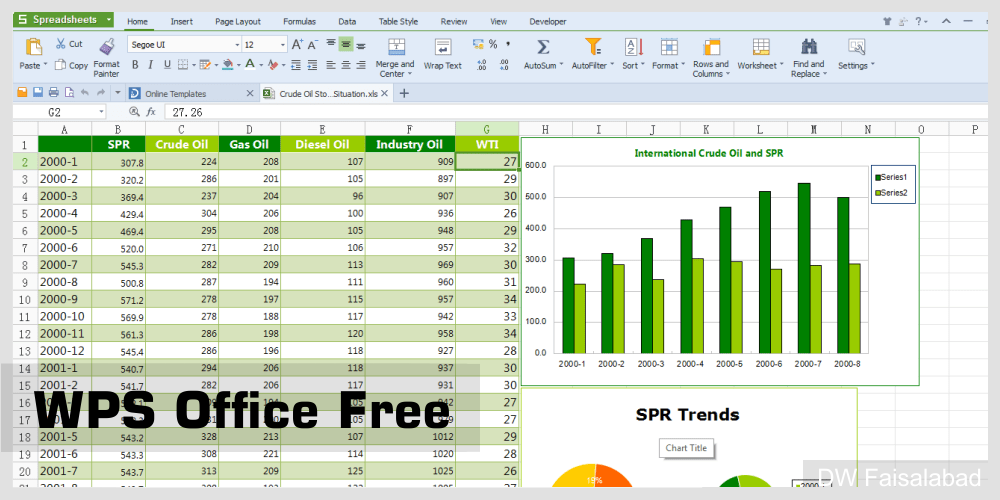
Task: Decrease font size with the A- icon
Action: pyautogui.click(x=312, y=45)
